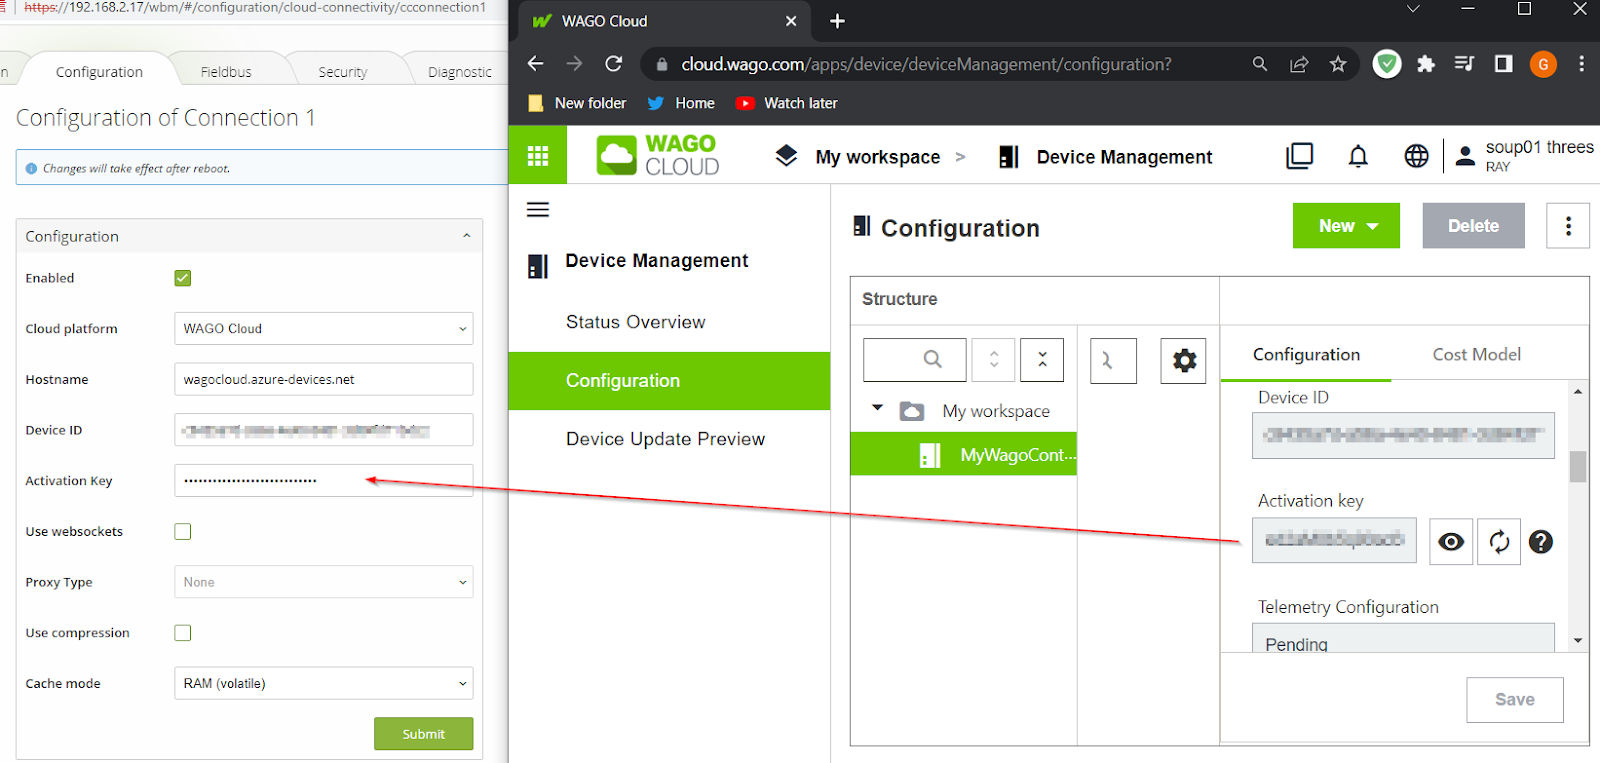1600x763 pixels.
Task: Click the Delete button
Action: pos(1473,226)
